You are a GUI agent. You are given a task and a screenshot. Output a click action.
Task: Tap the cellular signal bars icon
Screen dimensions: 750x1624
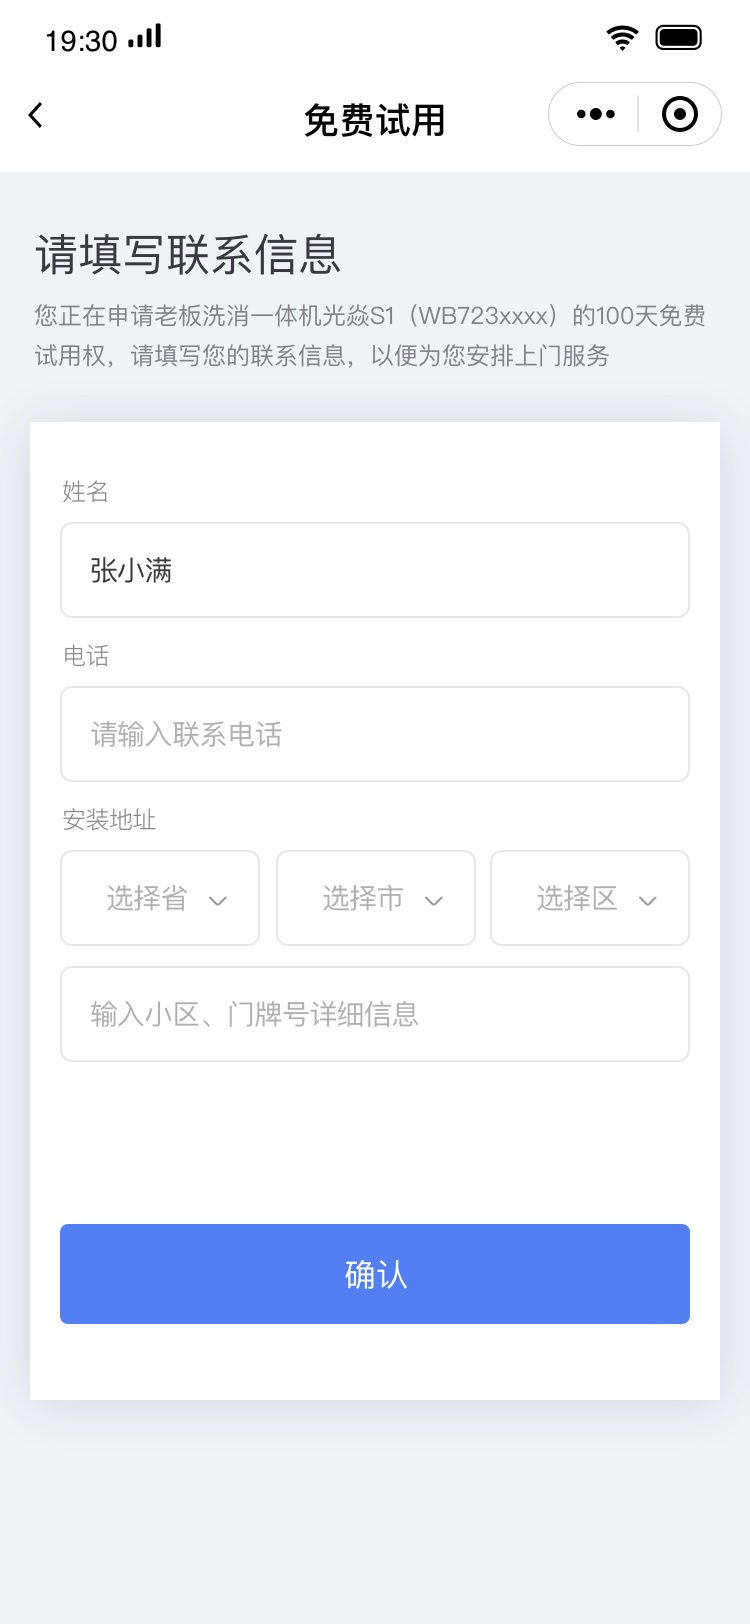tap(145, 38)
